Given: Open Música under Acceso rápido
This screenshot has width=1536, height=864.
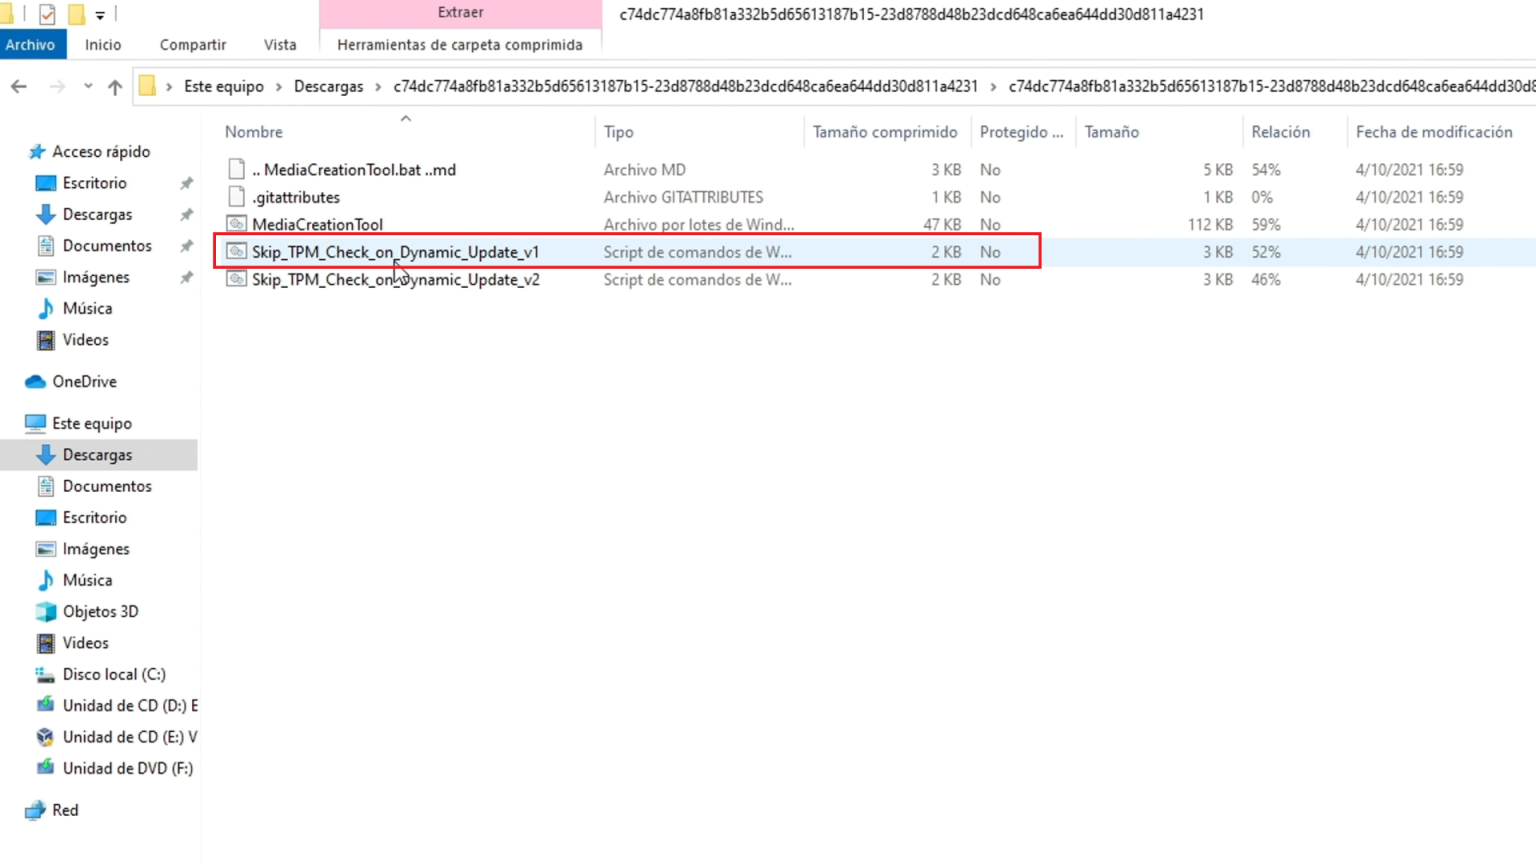Looking at the screenshot, I should [x=87, y=309].
